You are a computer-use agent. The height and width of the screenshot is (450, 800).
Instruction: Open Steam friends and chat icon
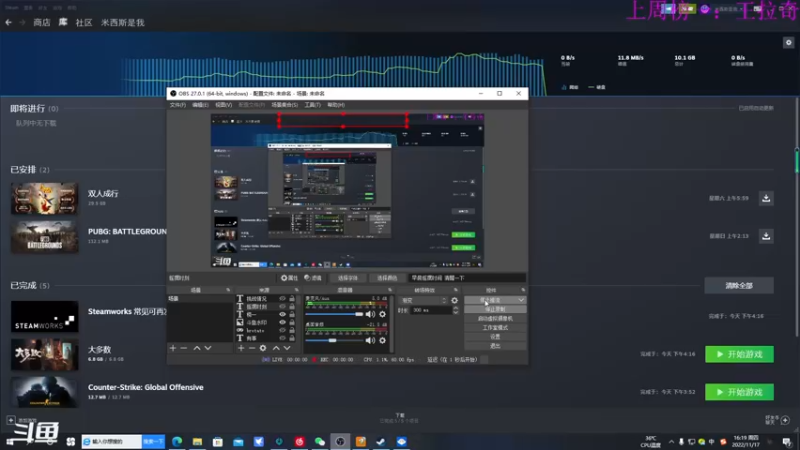(x=785, y=420)
